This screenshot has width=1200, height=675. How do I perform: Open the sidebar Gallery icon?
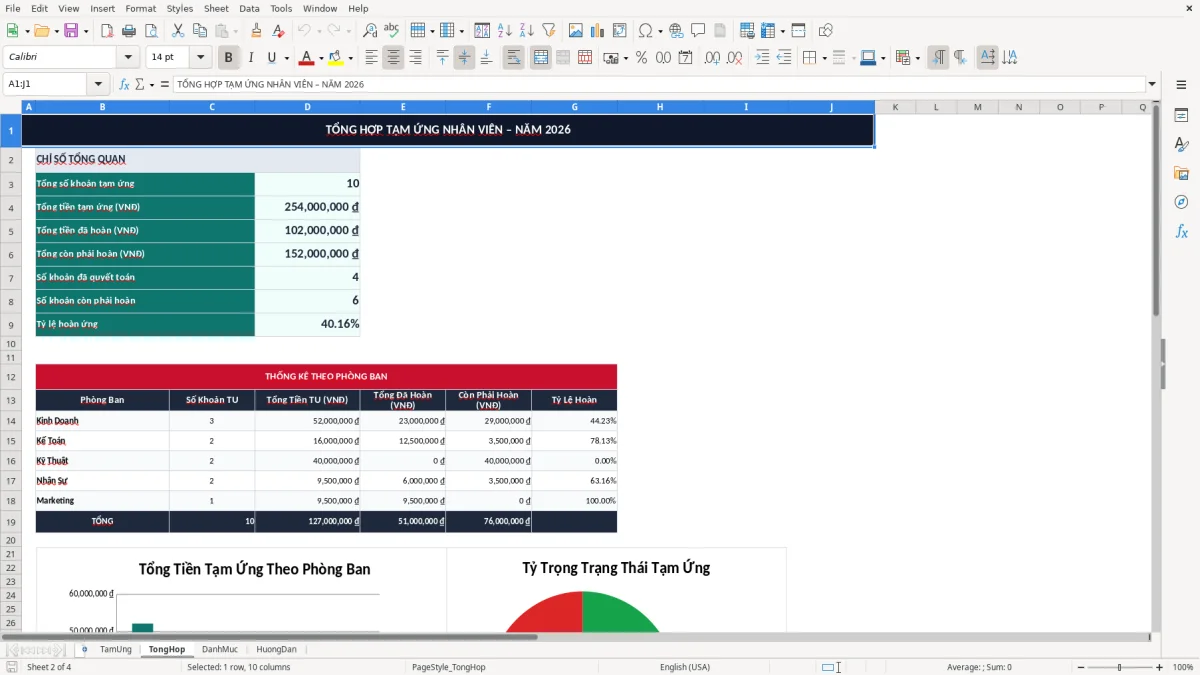click(x=1181, y=173)
